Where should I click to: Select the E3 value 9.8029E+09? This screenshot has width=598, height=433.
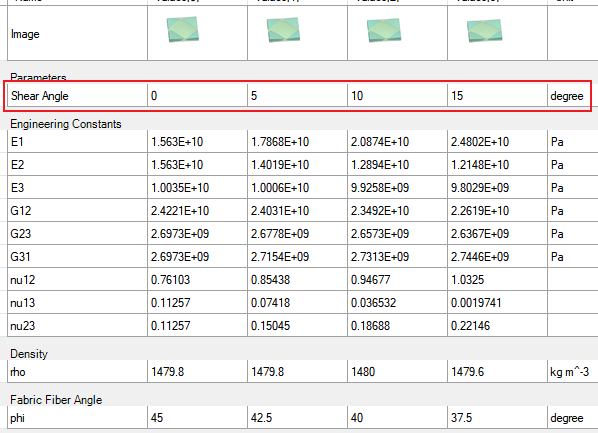[x=480, y=188]
